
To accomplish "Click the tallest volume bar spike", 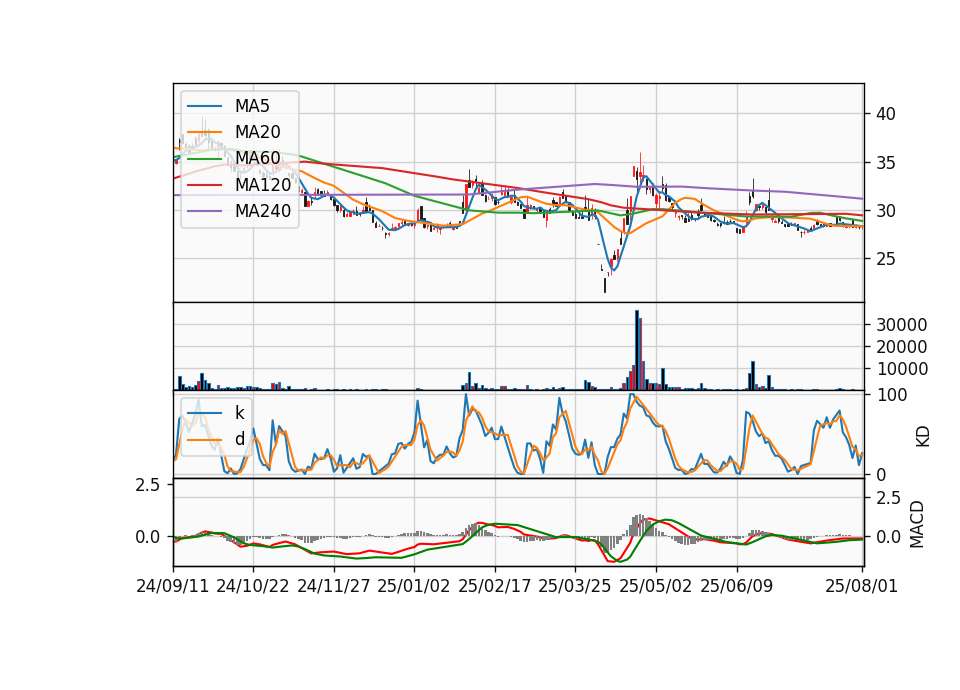I will coord(637,350).
